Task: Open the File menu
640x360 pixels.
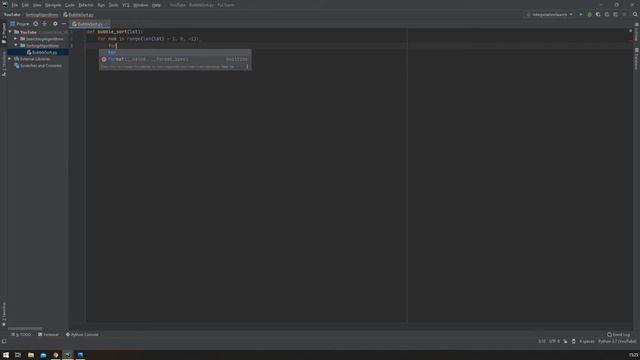Action: point(15,5)
